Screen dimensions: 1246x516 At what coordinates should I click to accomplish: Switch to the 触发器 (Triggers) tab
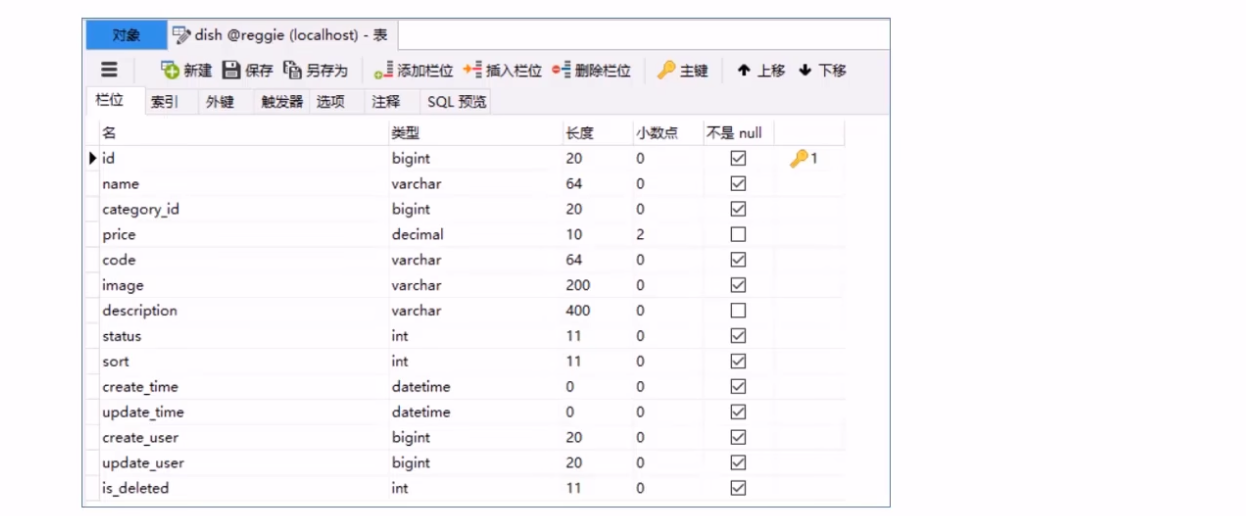(x=282, y=102)
